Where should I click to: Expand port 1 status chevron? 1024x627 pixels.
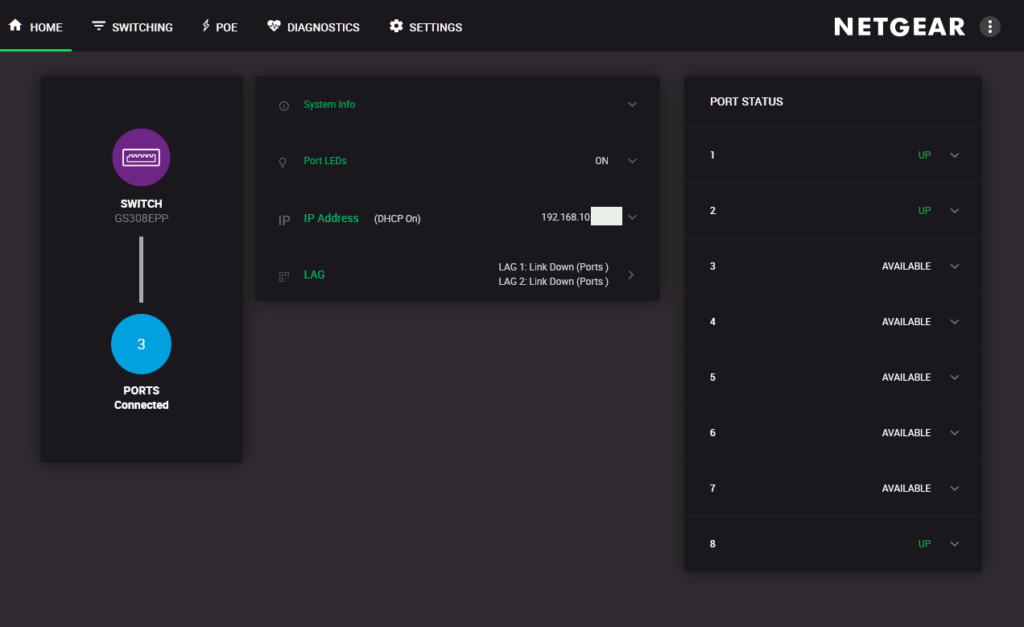(x=955, y=155)
